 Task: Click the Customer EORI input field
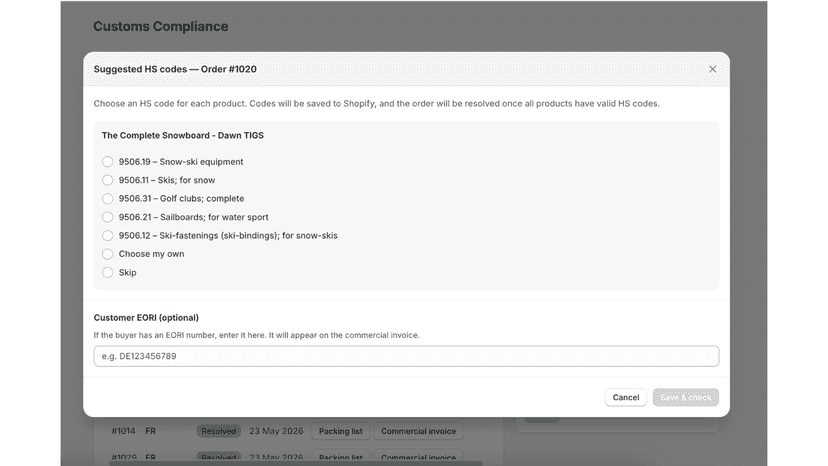pyautogui.click(x=406, y=356)
